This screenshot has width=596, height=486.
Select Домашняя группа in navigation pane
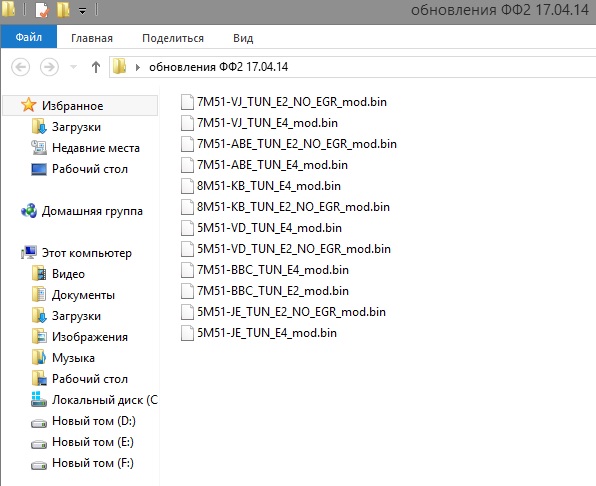pos(92,211)
